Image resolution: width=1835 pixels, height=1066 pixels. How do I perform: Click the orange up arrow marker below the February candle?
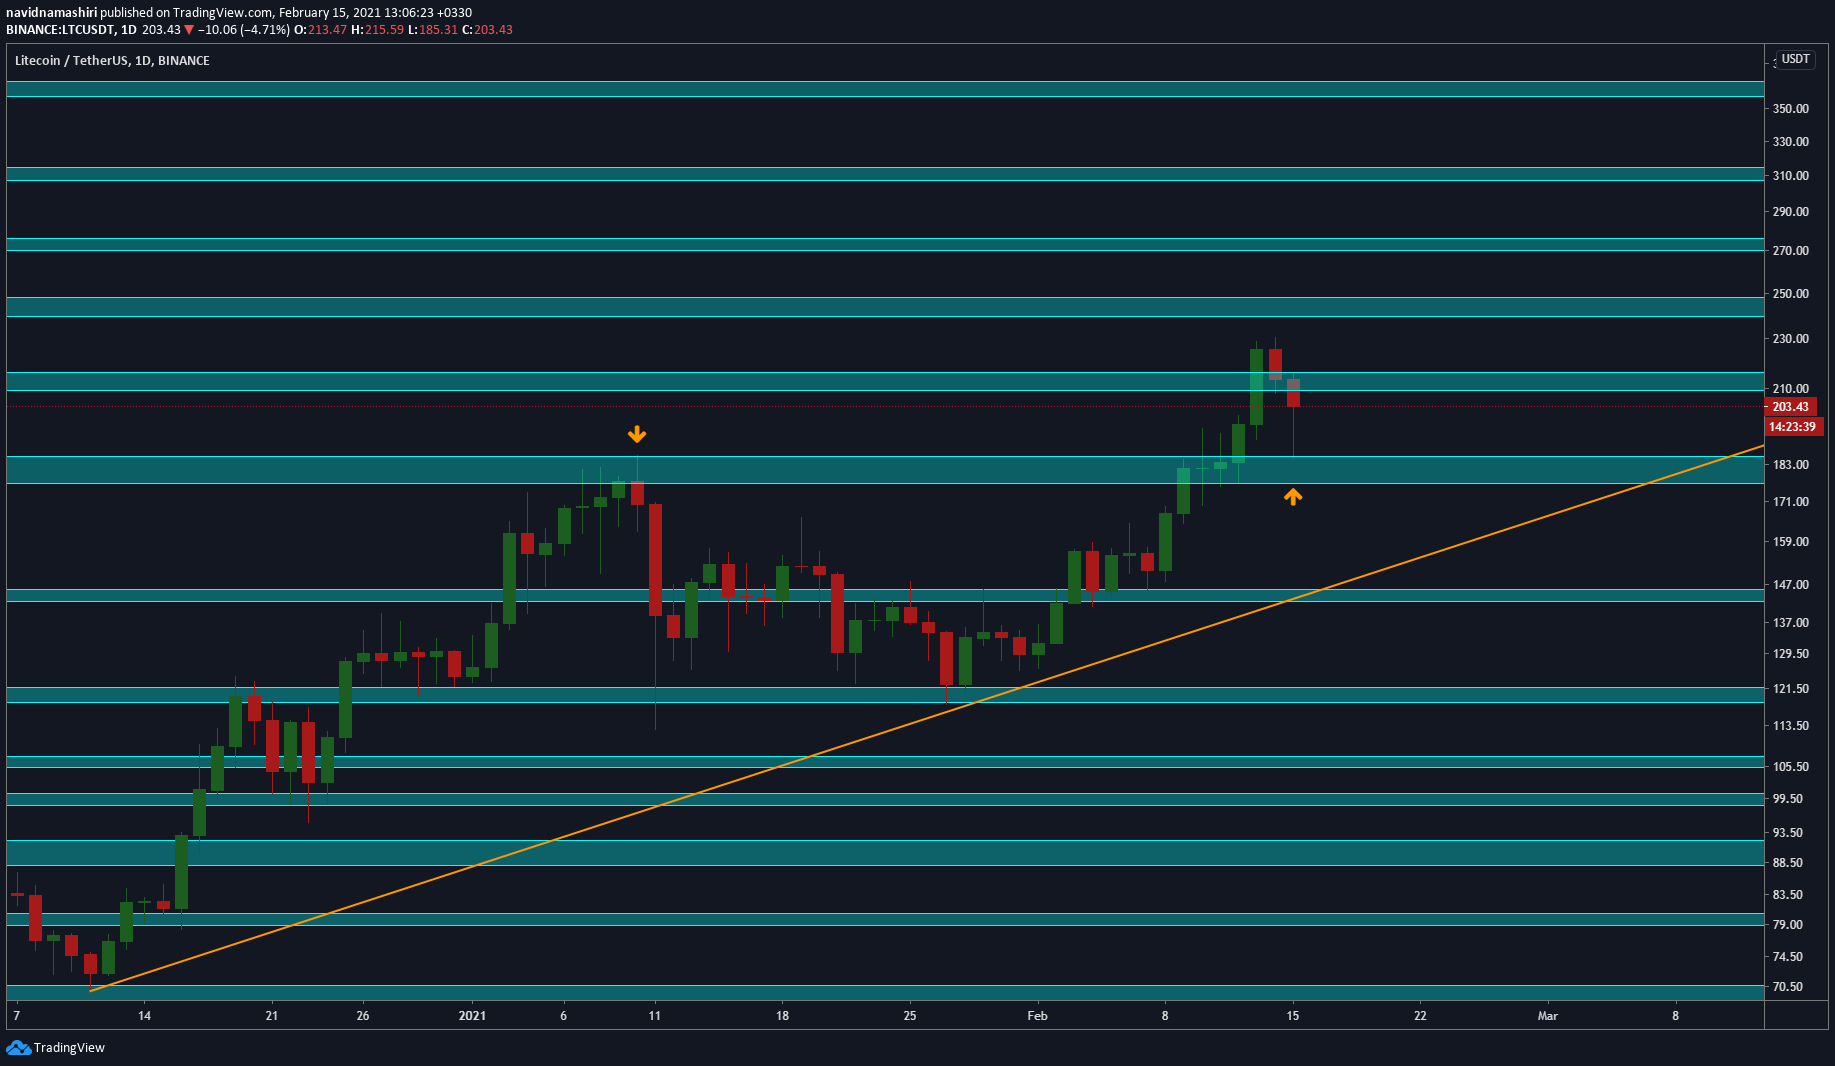(1293, 496)
